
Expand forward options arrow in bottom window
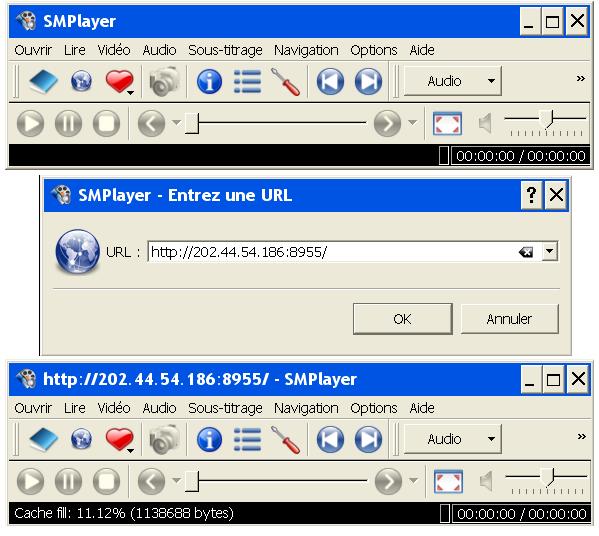[413, 480]
